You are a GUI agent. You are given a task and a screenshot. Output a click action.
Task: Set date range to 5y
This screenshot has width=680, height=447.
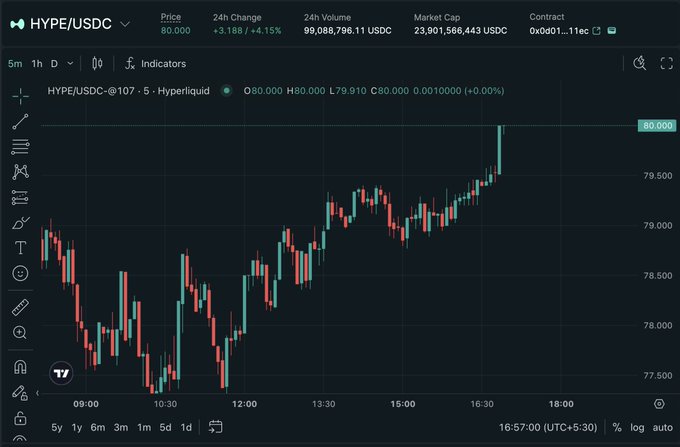point(57,427)
